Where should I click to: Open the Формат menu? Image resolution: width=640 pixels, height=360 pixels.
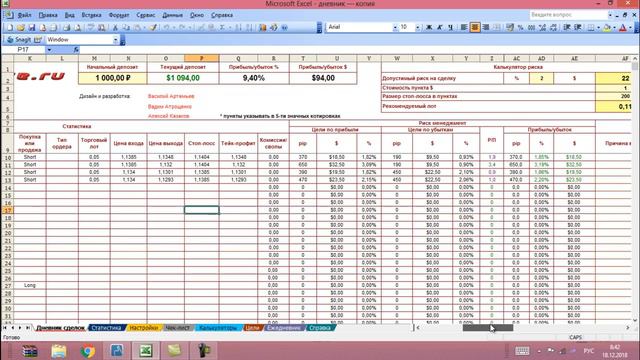(119, 15)
